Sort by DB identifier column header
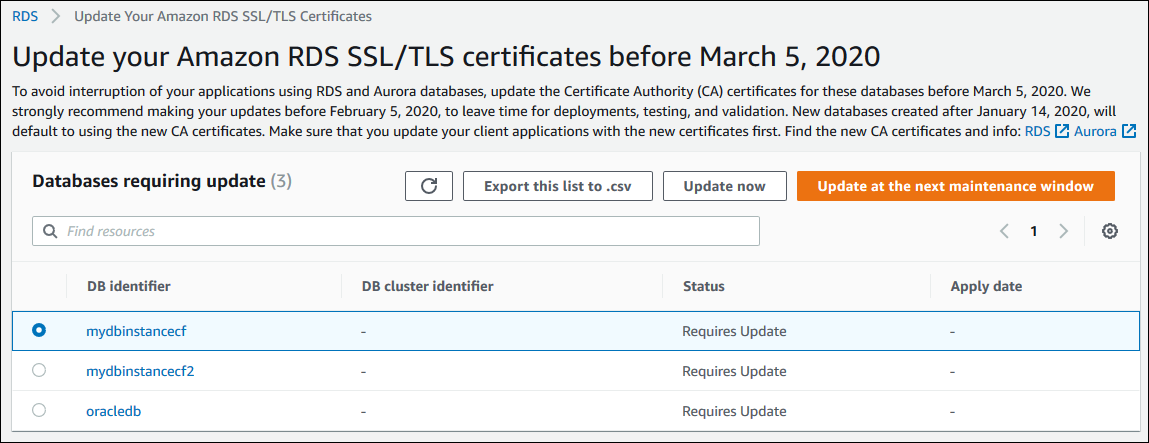 click(x=128, y=286)
